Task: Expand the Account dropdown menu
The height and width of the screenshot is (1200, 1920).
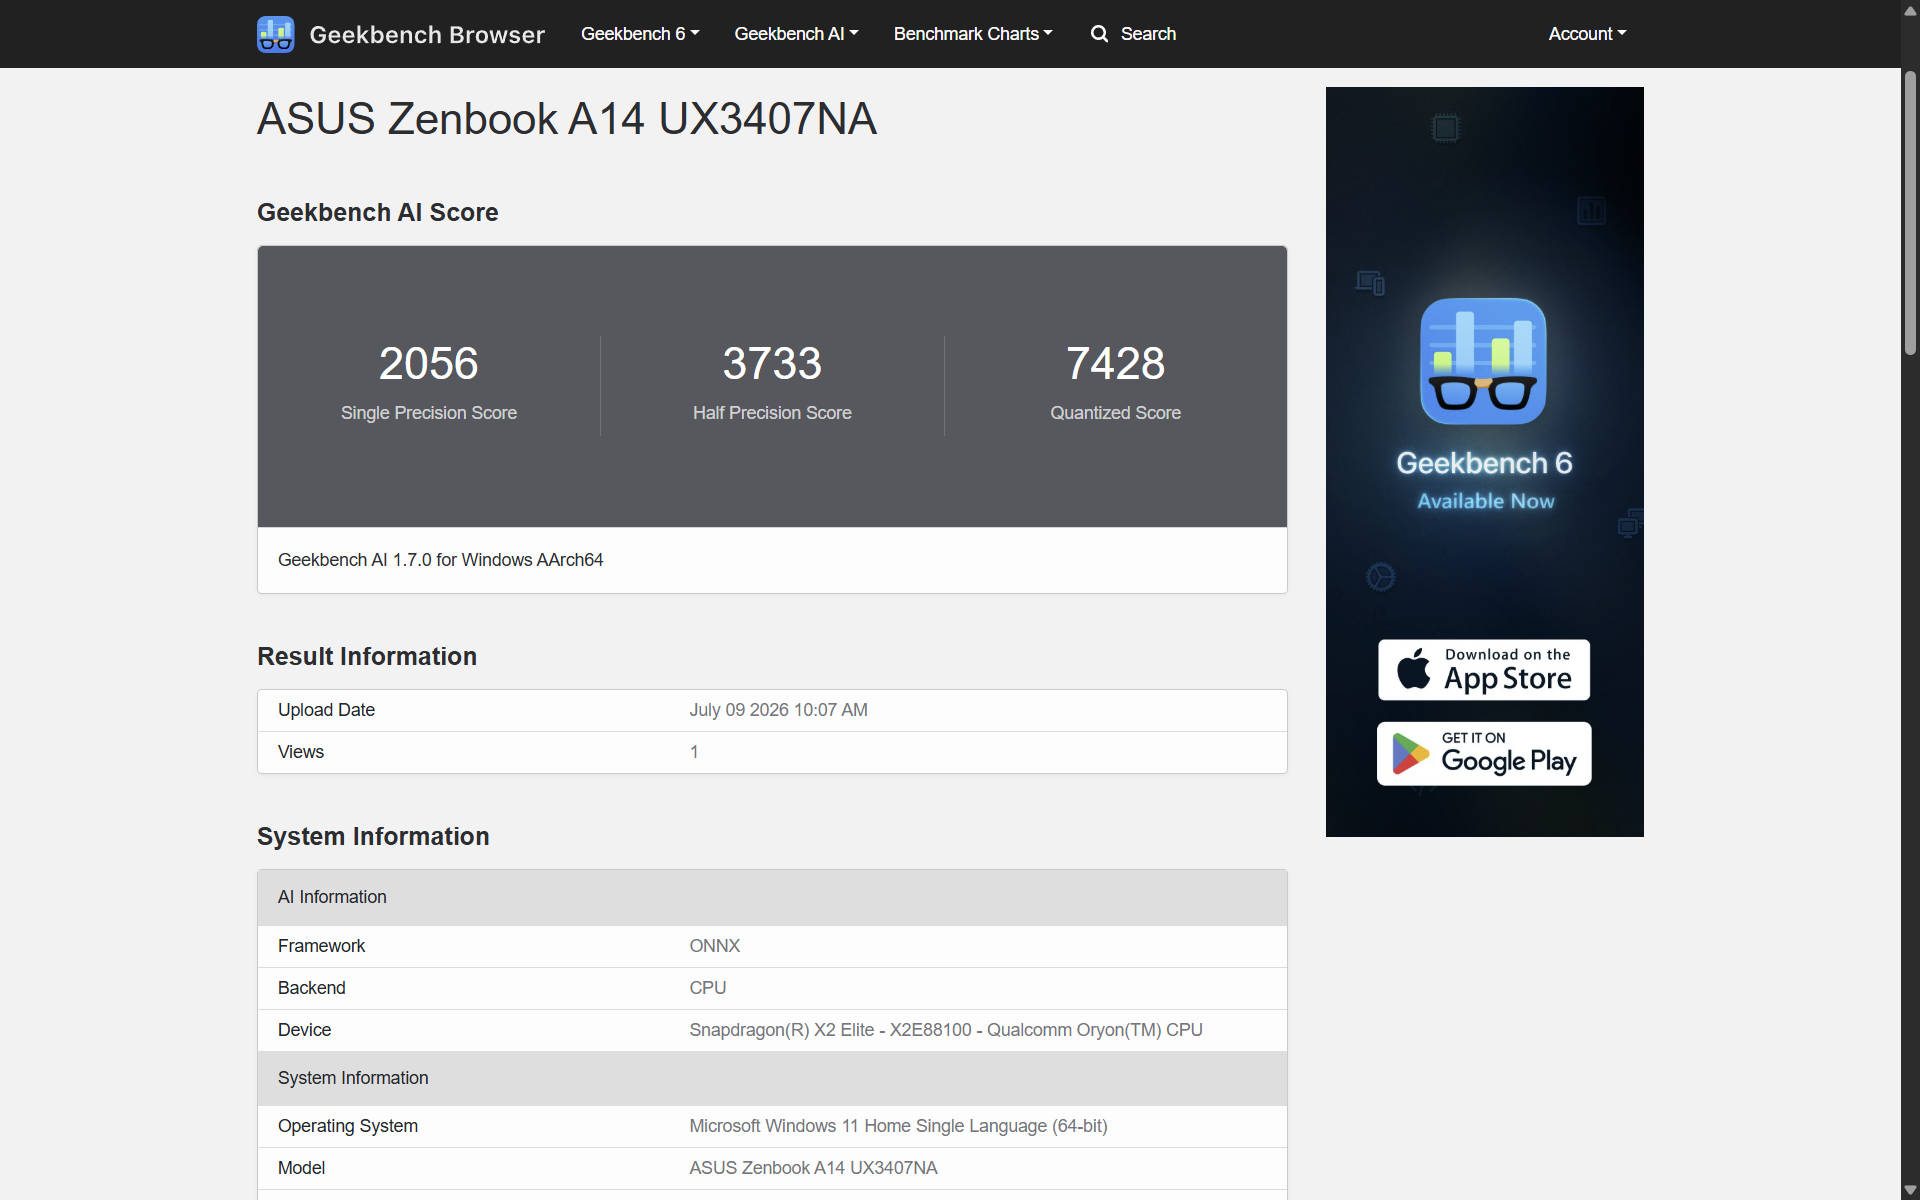Action: pyautogui.click(x=1587, y=34)
